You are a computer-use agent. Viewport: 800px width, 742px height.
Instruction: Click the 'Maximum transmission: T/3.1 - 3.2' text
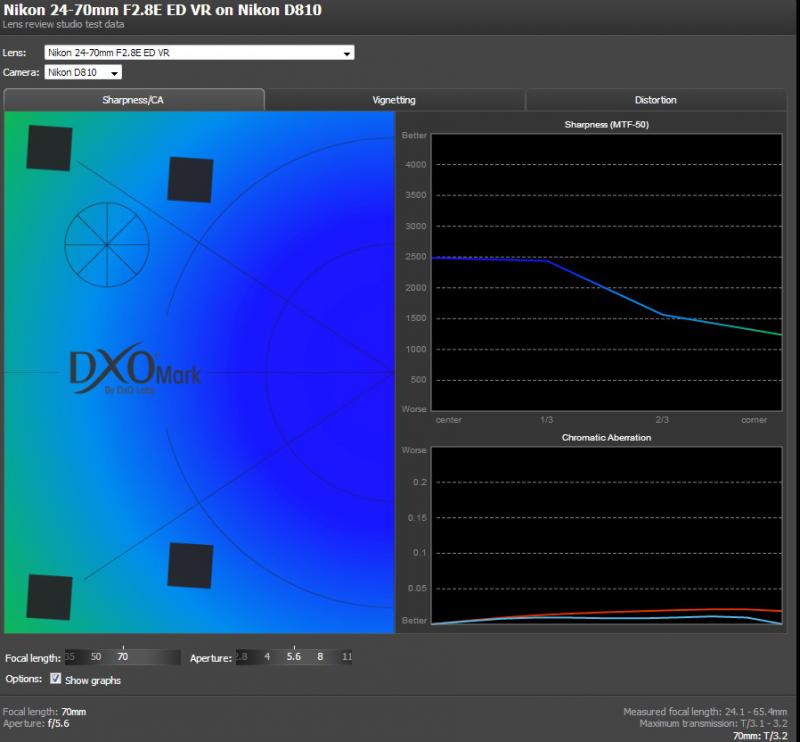pyautogui.click(x=713, y=724)
